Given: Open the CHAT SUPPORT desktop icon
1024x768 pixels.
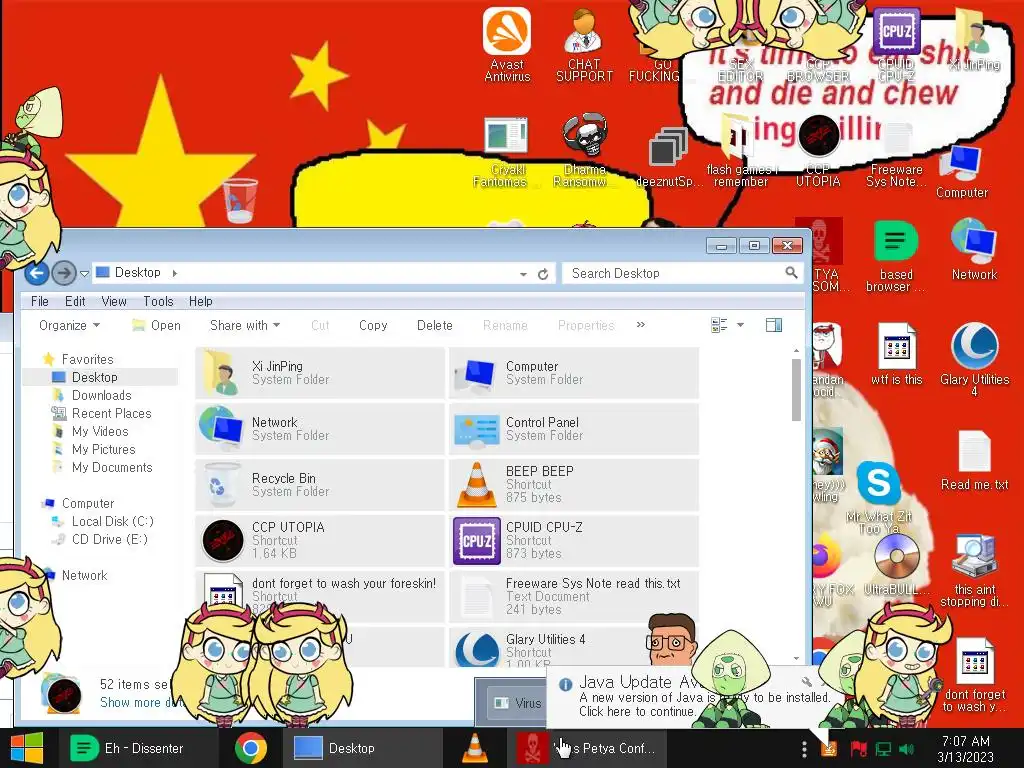Looking at the screenshot, I should 584,44.
